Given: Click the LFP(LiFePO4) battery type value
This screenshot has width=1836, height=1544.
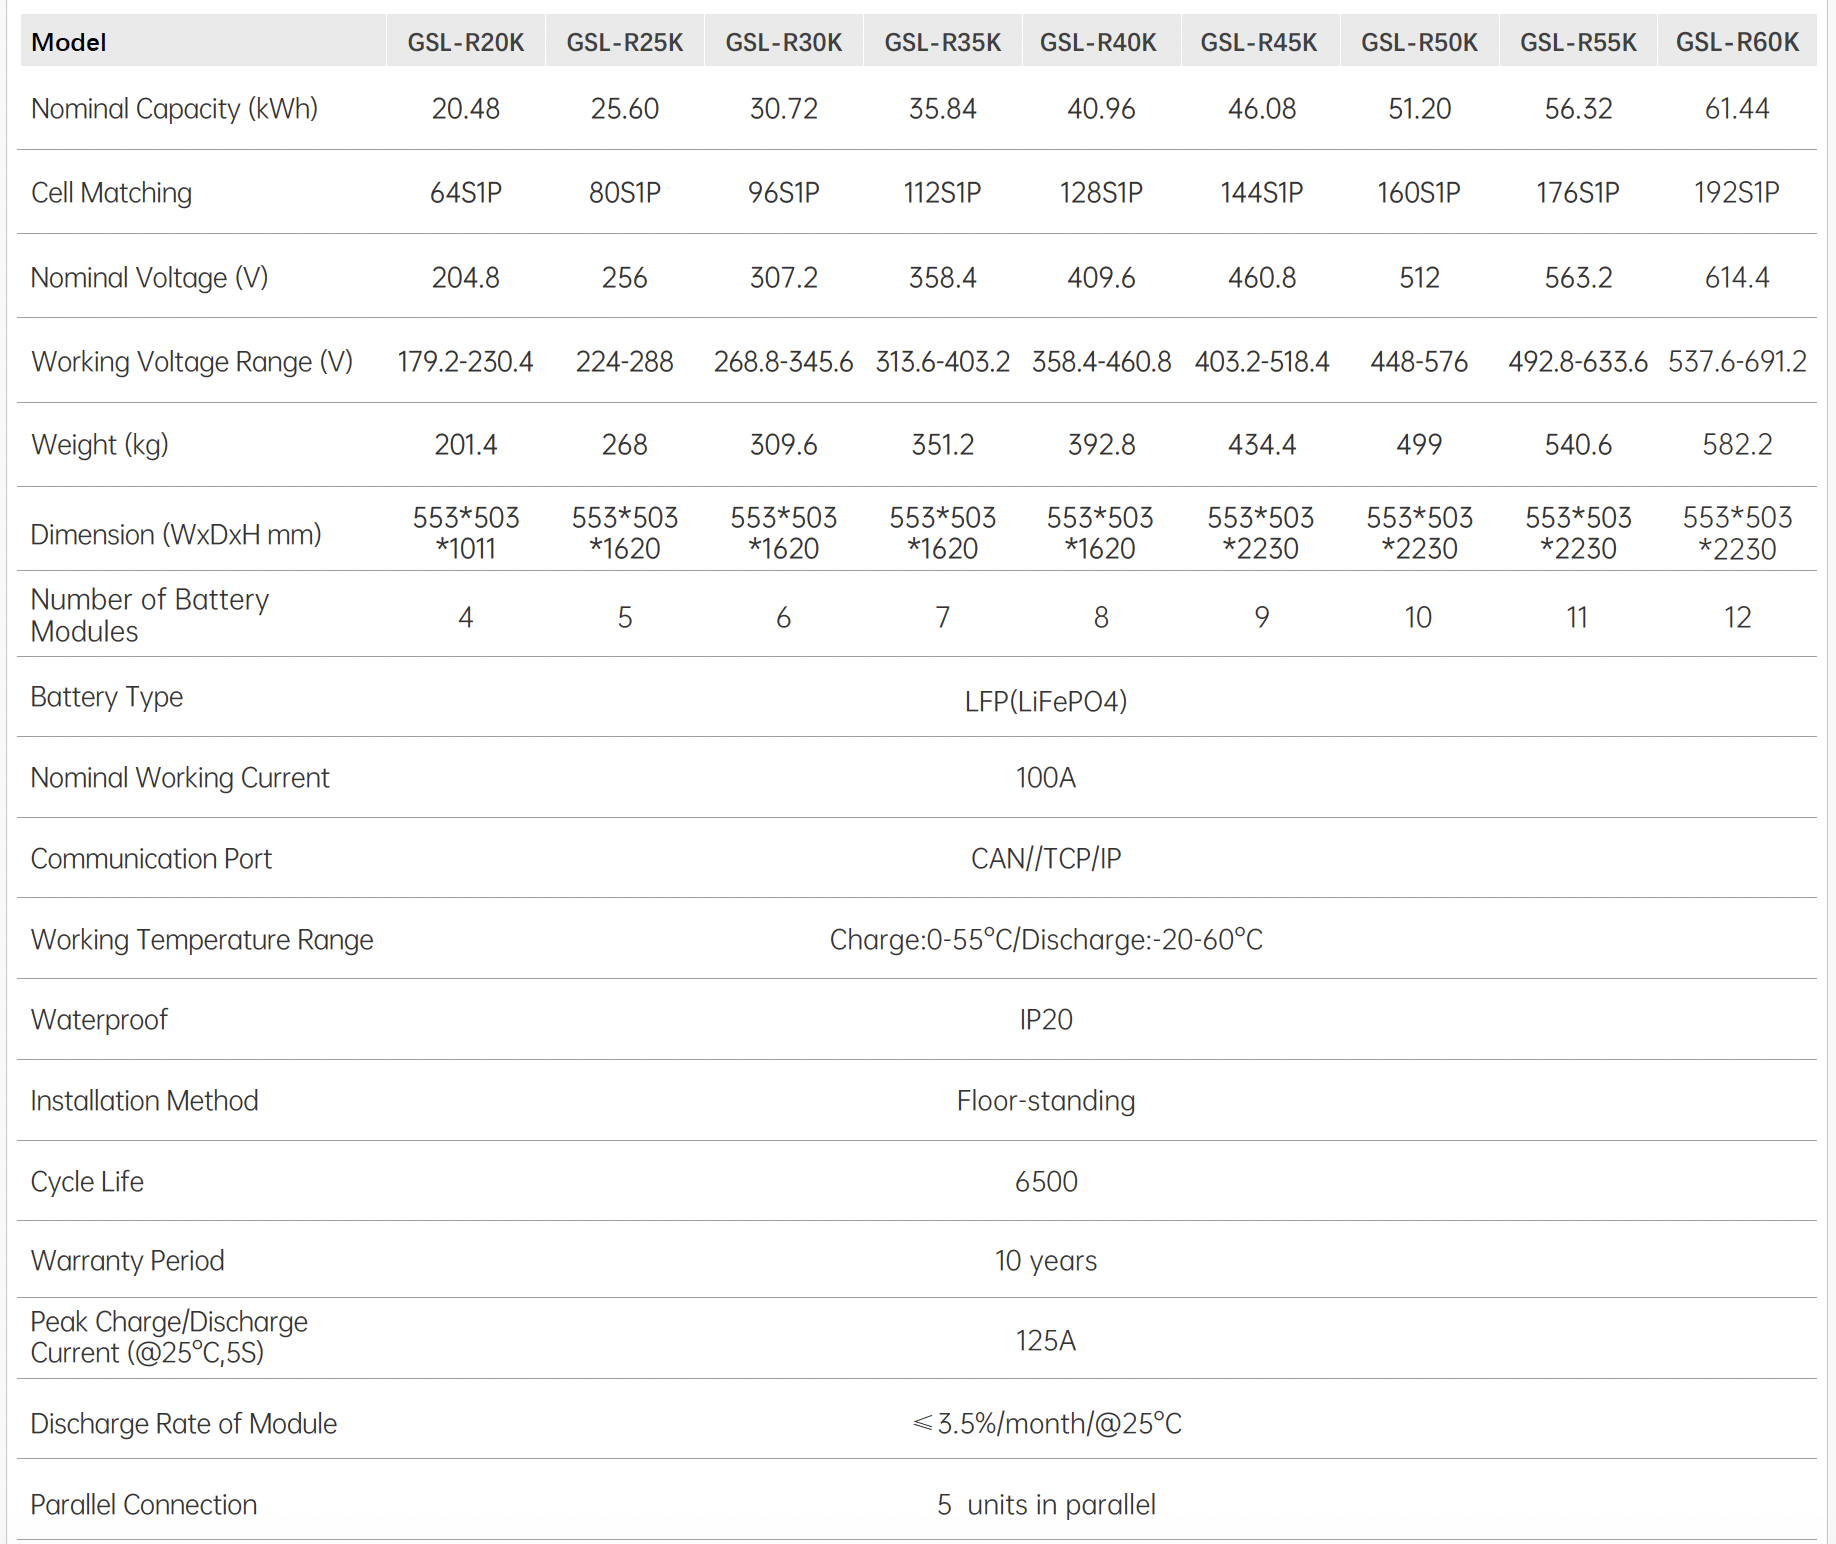Looking at the screenshot, I should (1045, 701).
